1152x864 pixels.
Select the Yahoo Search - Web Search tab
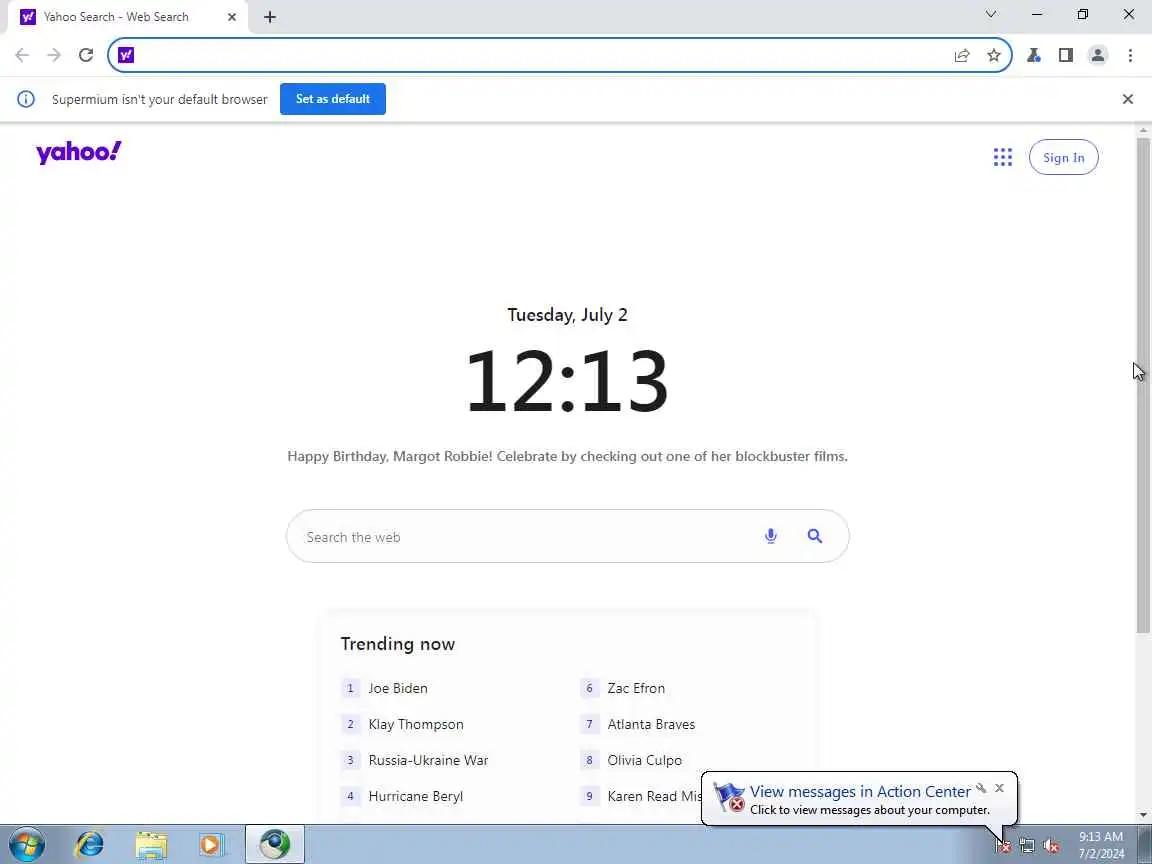[x=129, y=17]
